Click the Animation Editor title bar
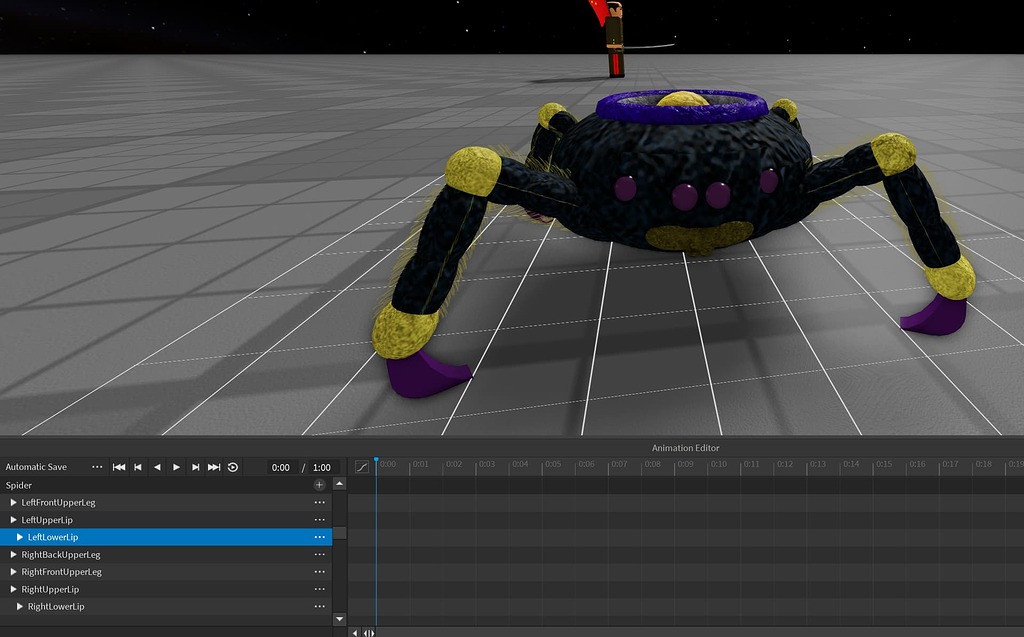The height and width of the screenshot is (637, 1024). click(686, 448)
